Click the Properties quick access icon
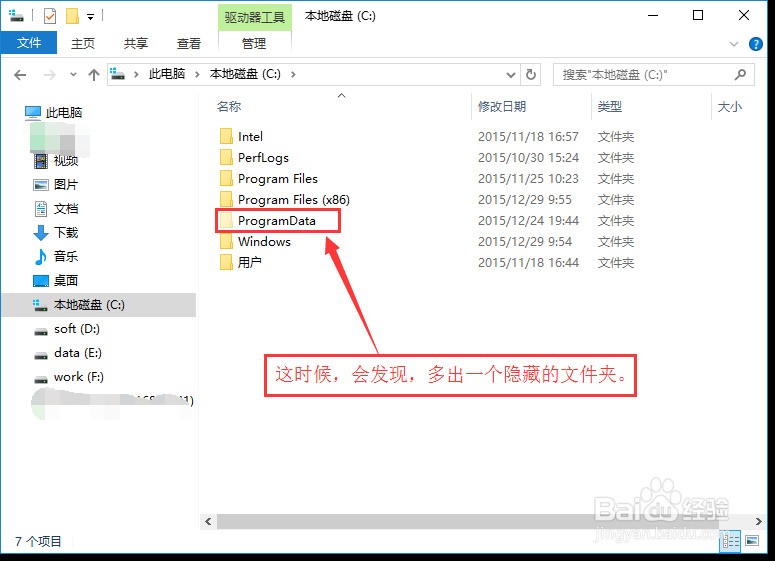This screenshot has height=561, width=775. (50, 16)
